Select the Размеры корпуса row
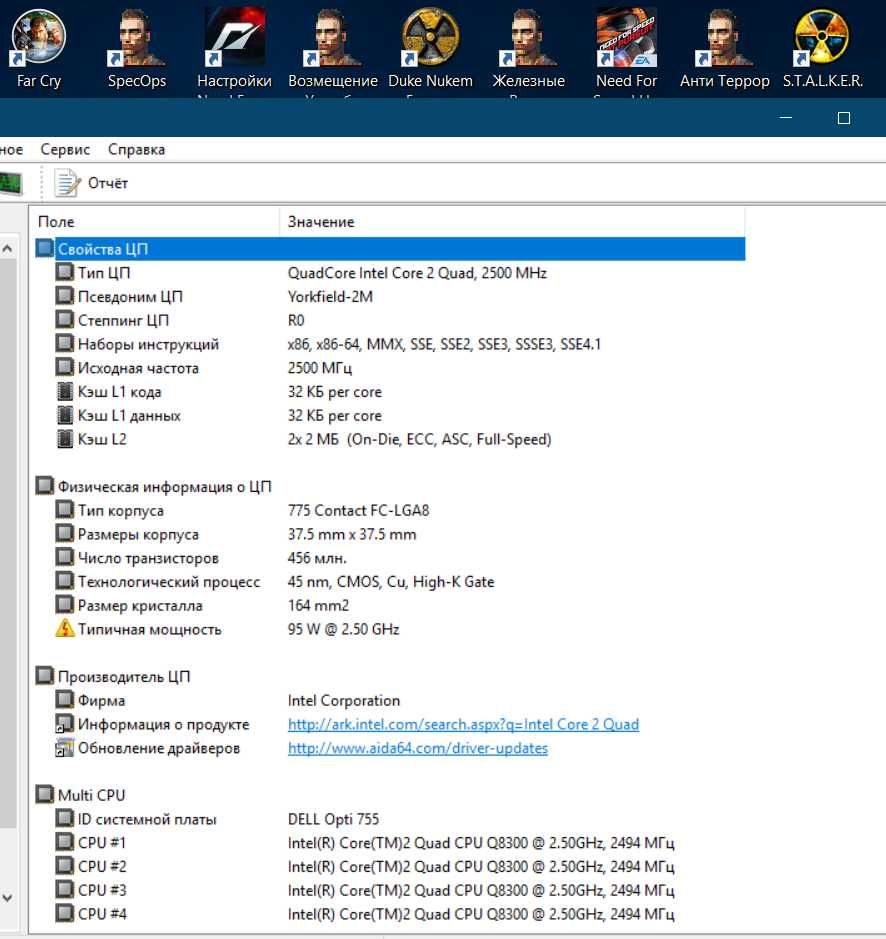 [390, 534]
